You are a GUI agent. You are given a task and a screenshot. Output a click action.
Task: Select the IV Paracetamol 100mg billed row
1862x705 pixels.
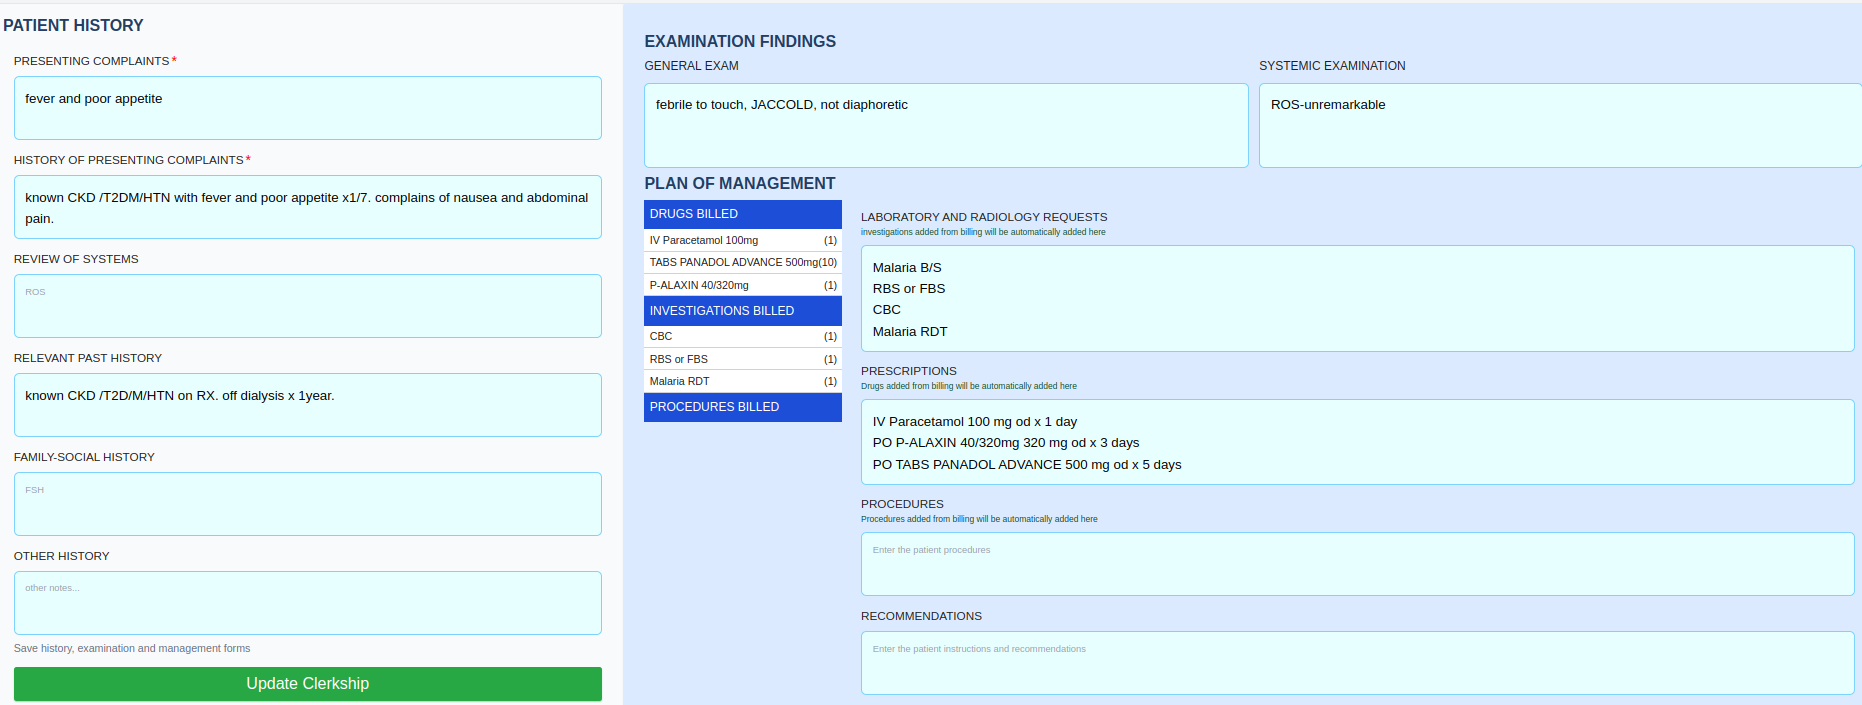(743, 240)
